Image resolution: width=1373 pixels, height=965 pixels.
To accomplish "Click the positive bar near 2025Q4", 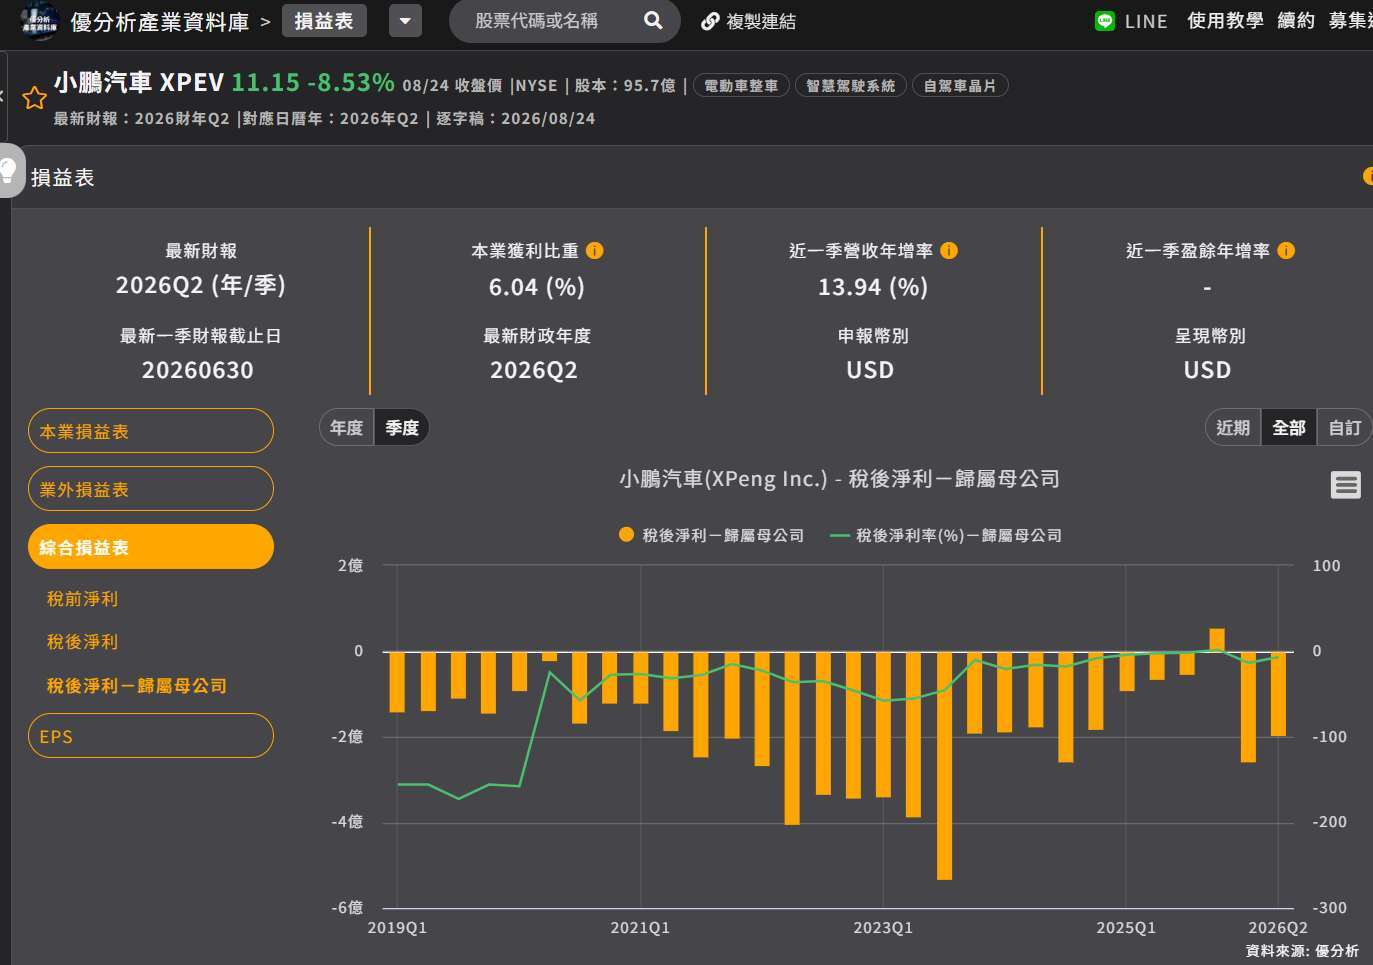I will [x=1217, y=640].
